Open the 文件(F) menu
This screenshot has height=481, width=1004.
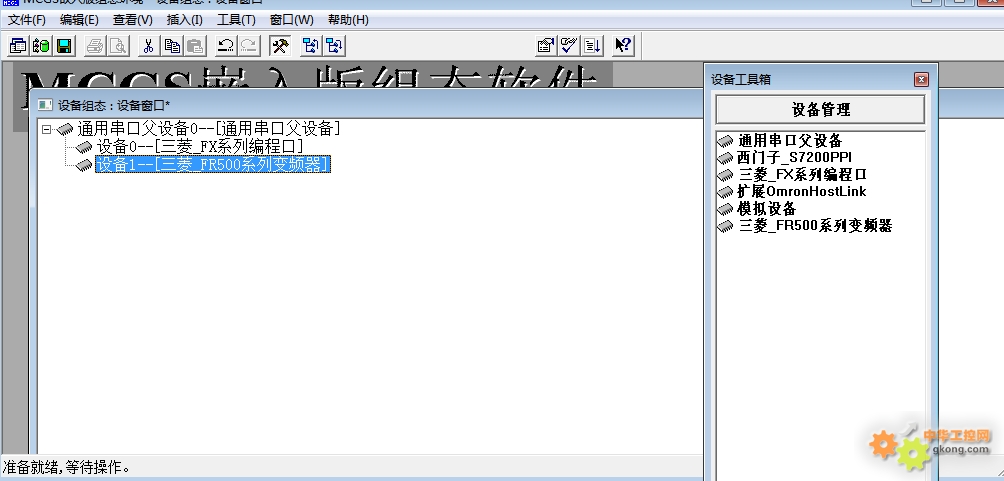pyautogui.click(x=27, y=20)
